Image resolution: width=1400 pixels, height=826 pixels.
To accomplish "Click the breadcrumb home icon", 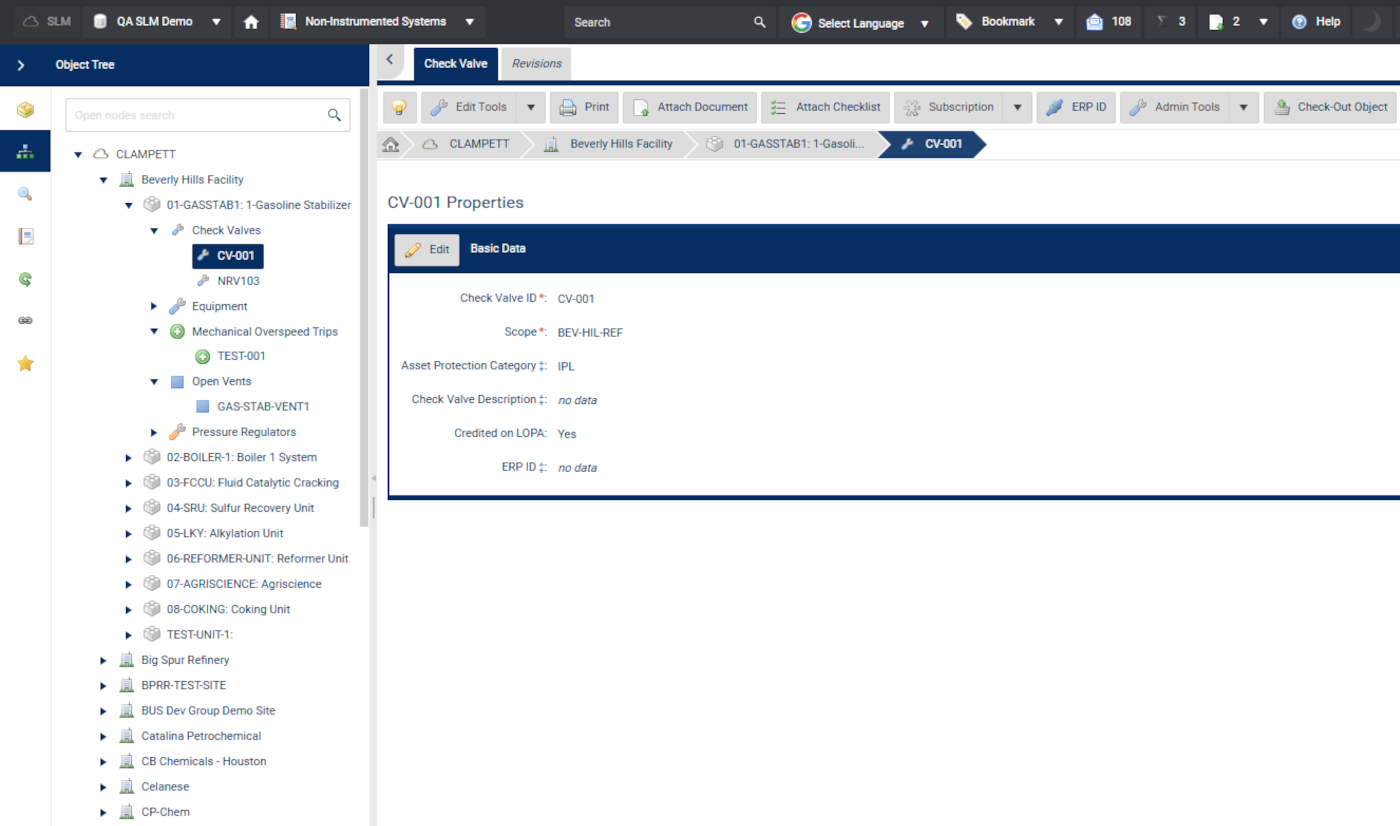I will click(391, 144).
